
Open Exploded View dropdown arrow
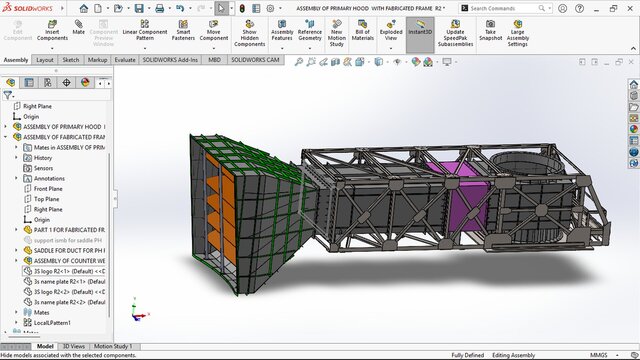(391, 49)
